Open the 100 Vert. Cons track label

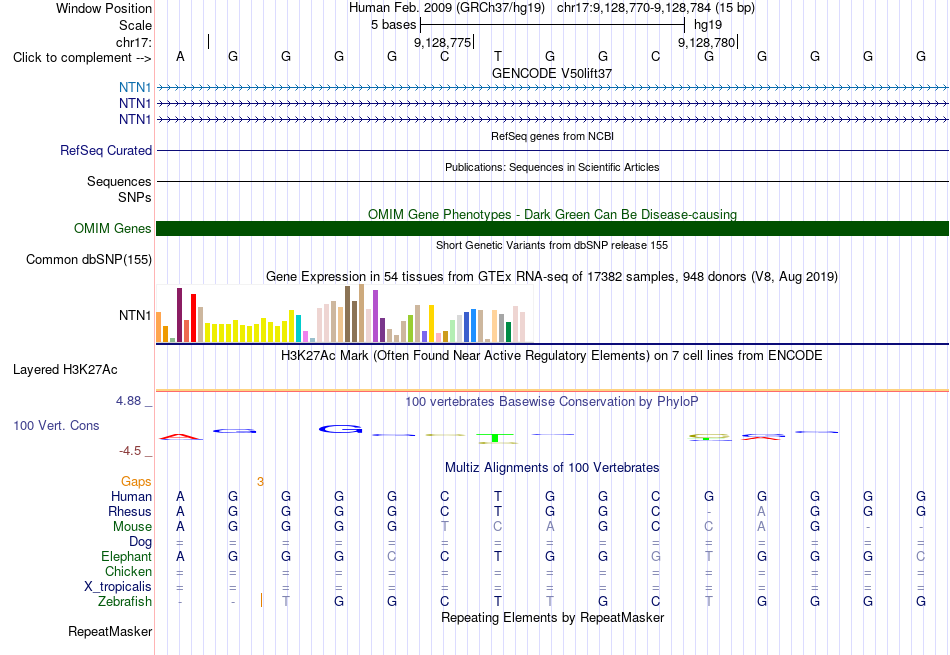pyautogui.click(x=56, y=425)
